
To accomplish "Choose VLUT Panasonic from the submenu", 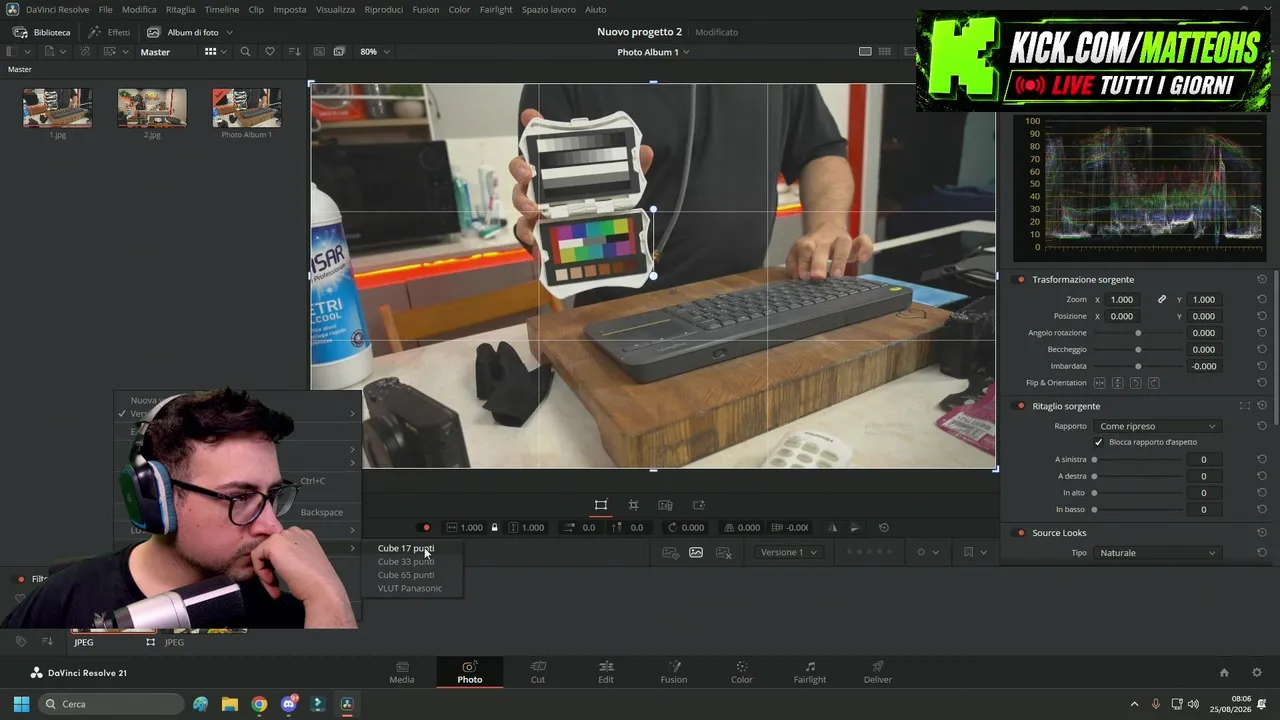I will 410,588.
